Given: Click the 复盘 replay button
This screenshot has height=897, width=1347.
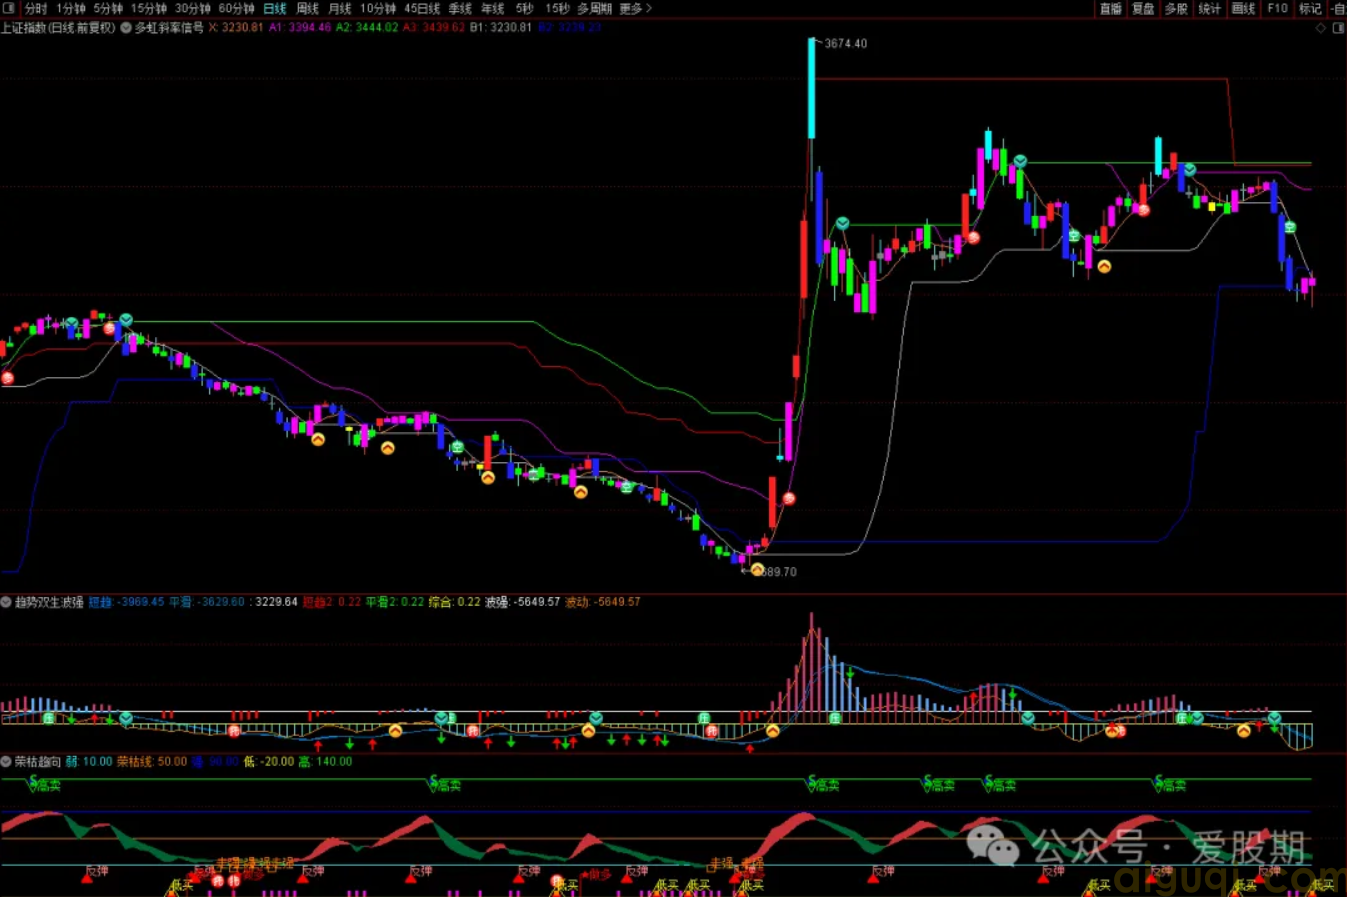Looking at the screenshot, I should pos(1143,8).
